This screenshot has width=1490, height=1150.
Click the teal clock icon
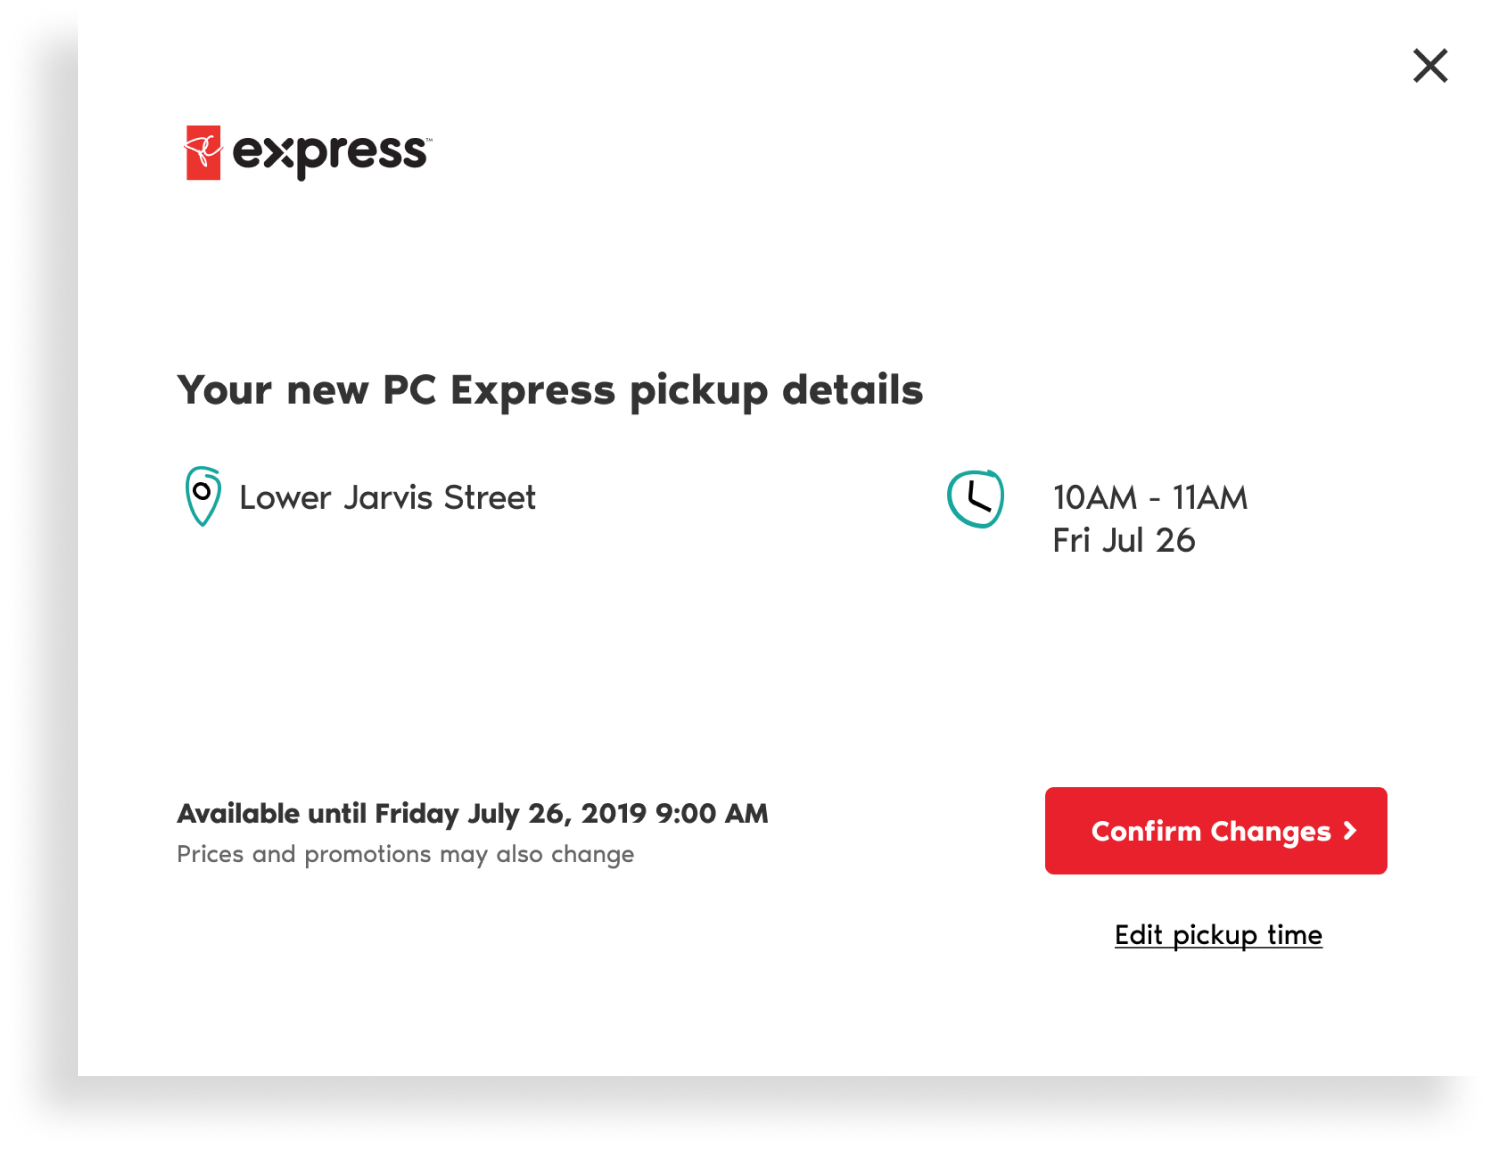click(x=976, y=498)
